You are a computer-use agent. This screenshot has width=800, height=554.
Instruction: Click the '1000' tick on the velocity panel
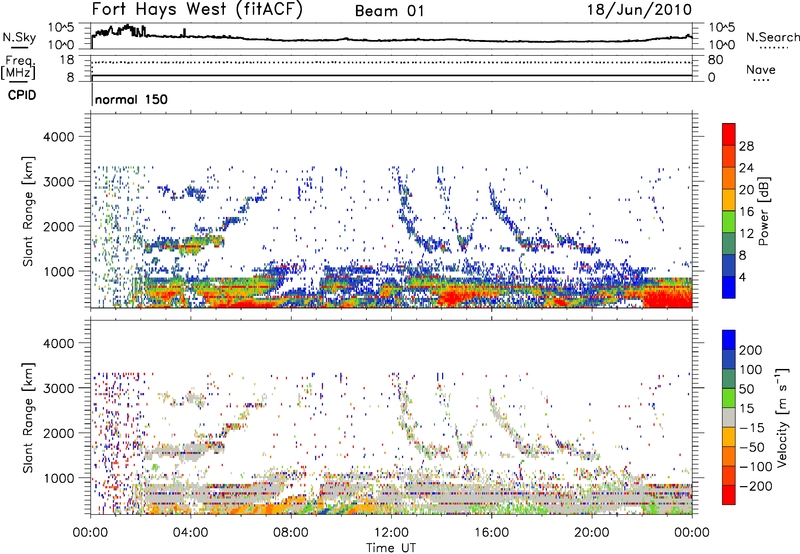[x=58, y=478]
